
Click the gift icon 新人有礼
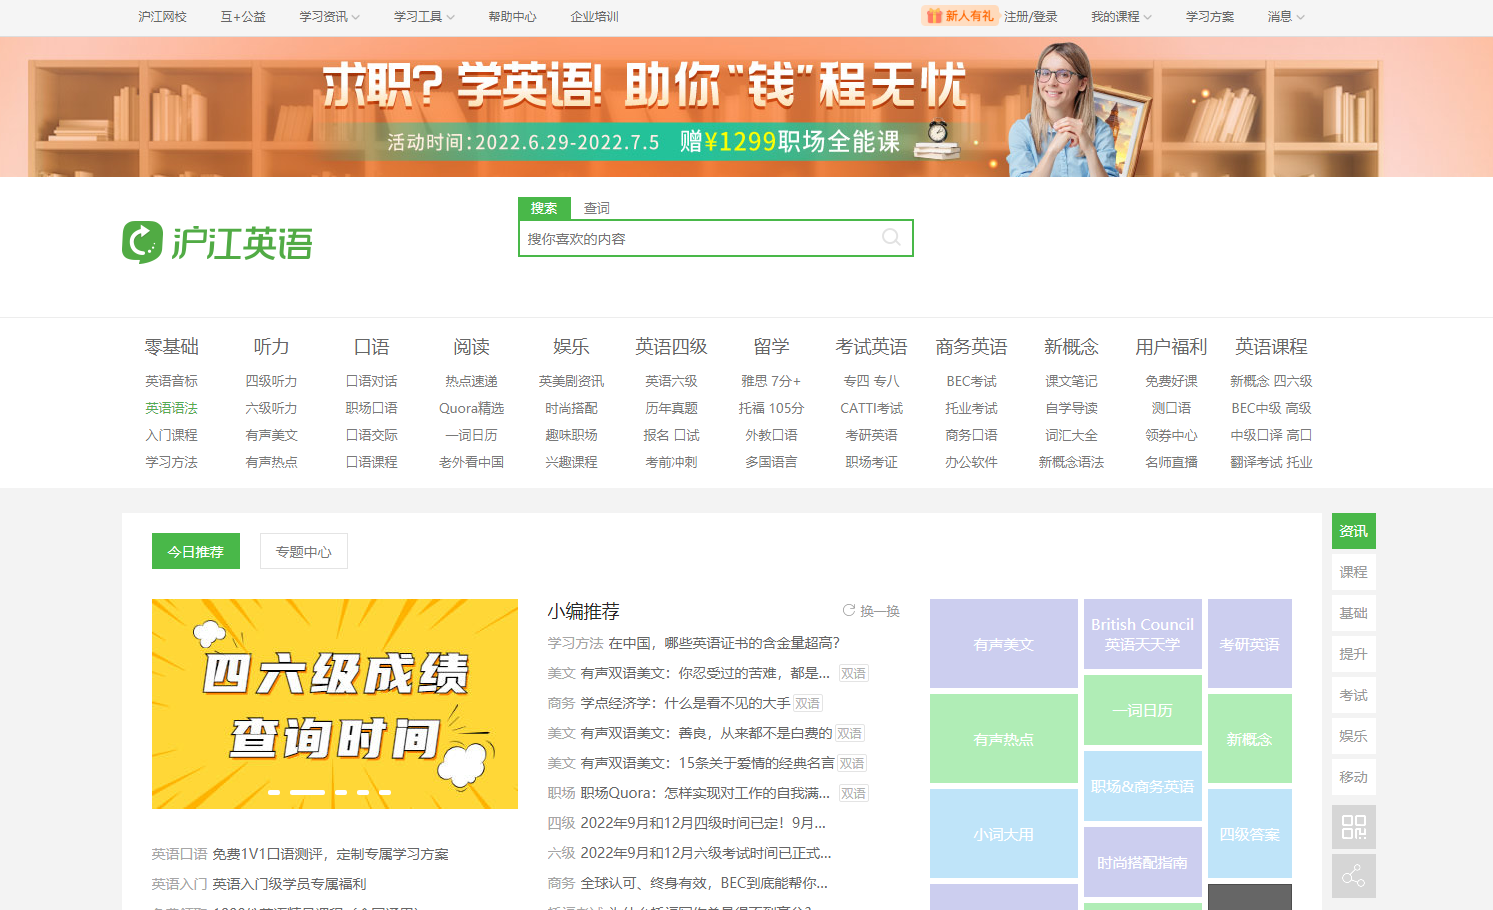959,16
